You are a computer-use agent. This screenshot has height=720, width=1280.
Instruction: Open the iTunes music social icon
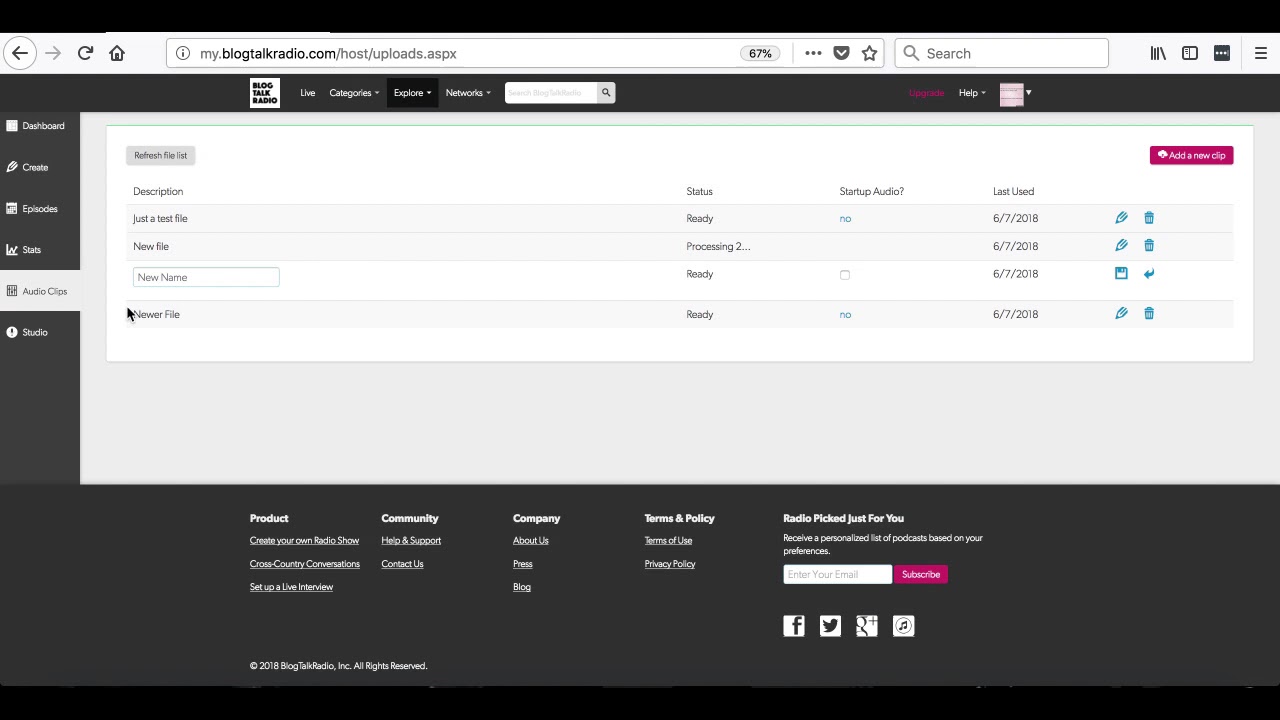[x=903, y=626]
